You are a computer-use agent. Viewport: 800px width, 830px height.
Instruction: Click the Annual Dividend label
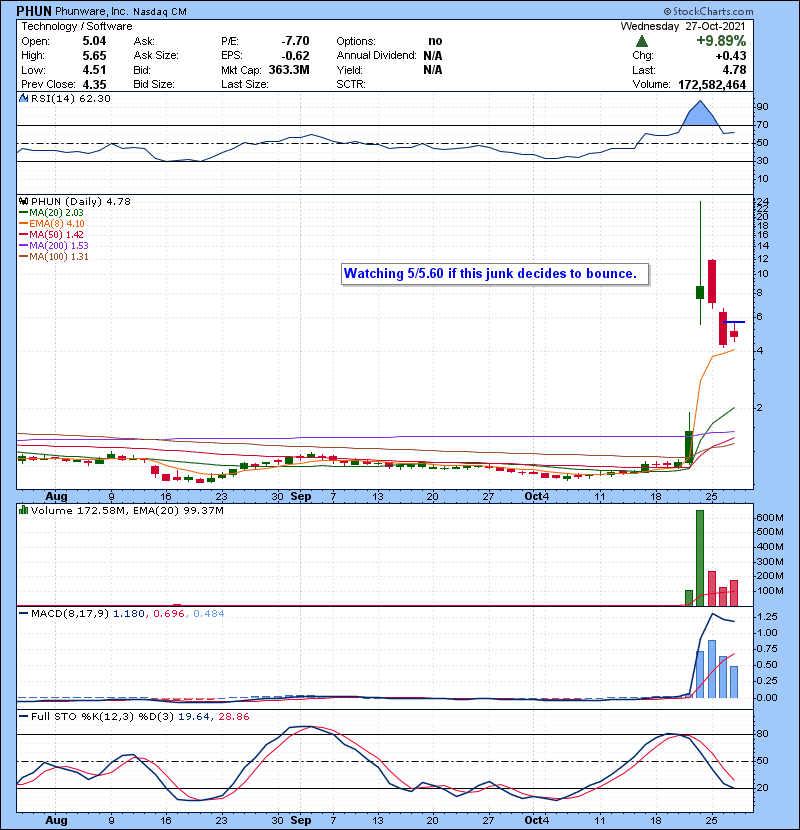[x=376, y=56]
